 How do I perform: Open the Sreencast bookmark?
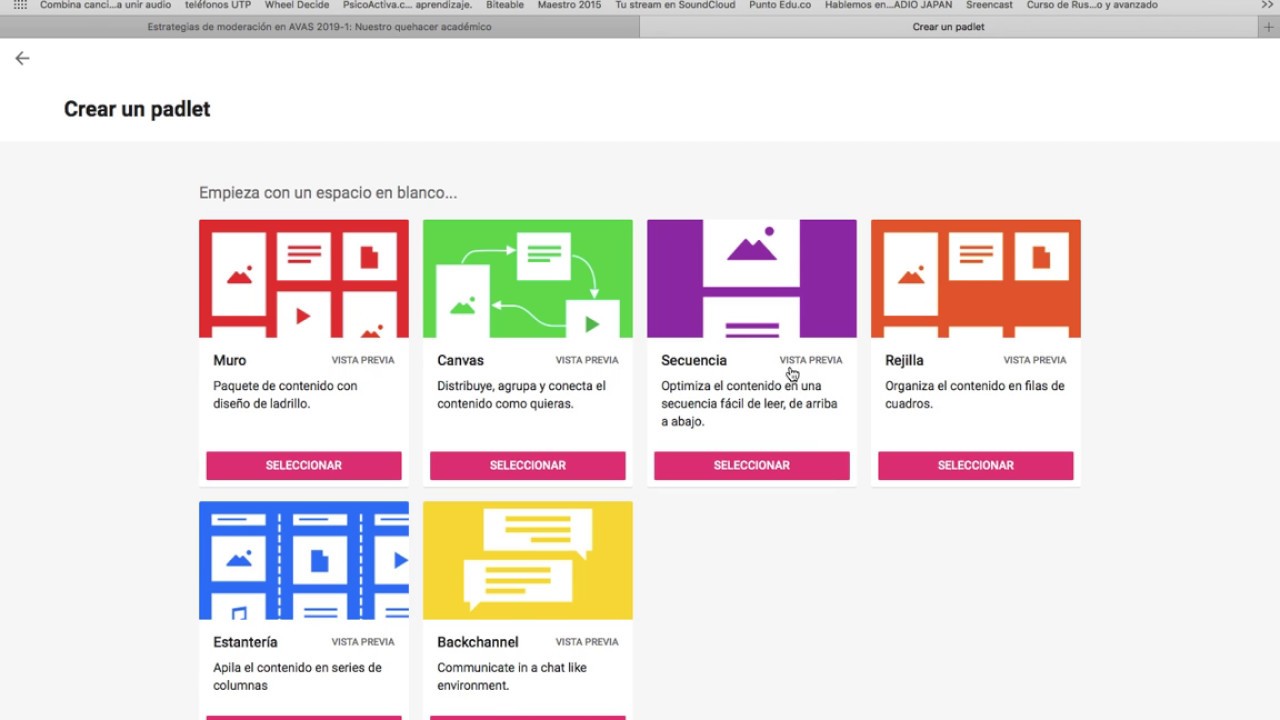pos(989,5)
